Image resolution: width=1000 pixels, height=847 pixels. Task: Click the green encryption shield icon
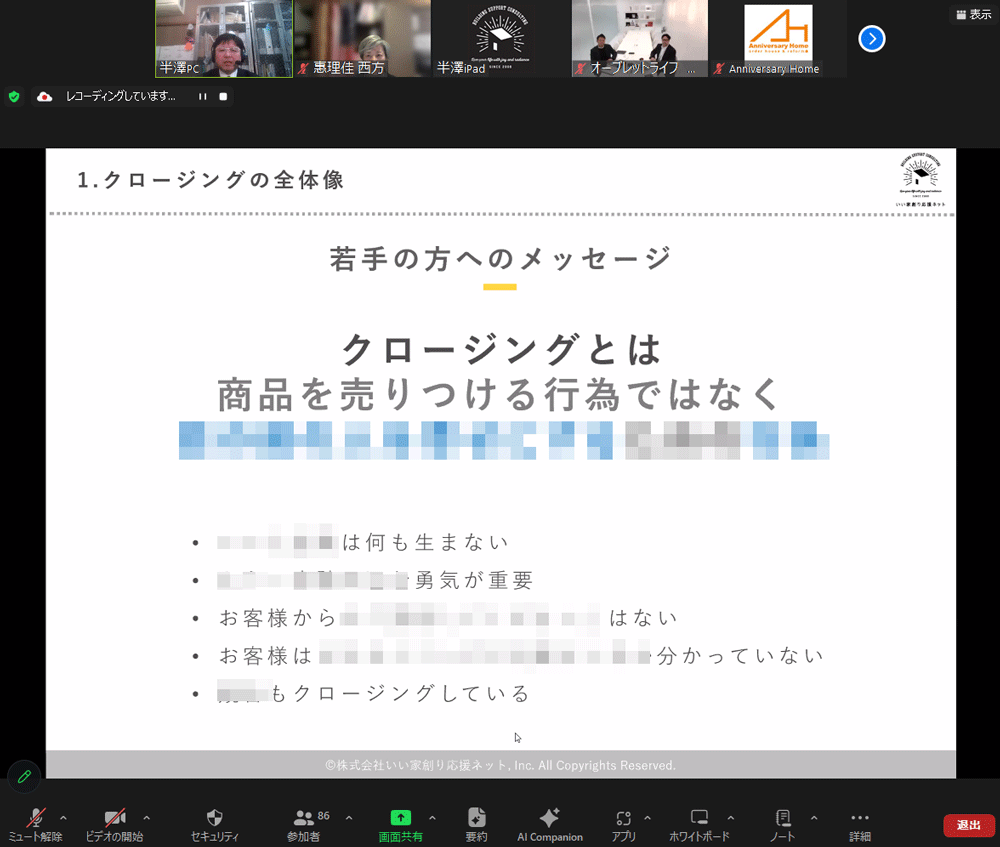coord(14,97)
